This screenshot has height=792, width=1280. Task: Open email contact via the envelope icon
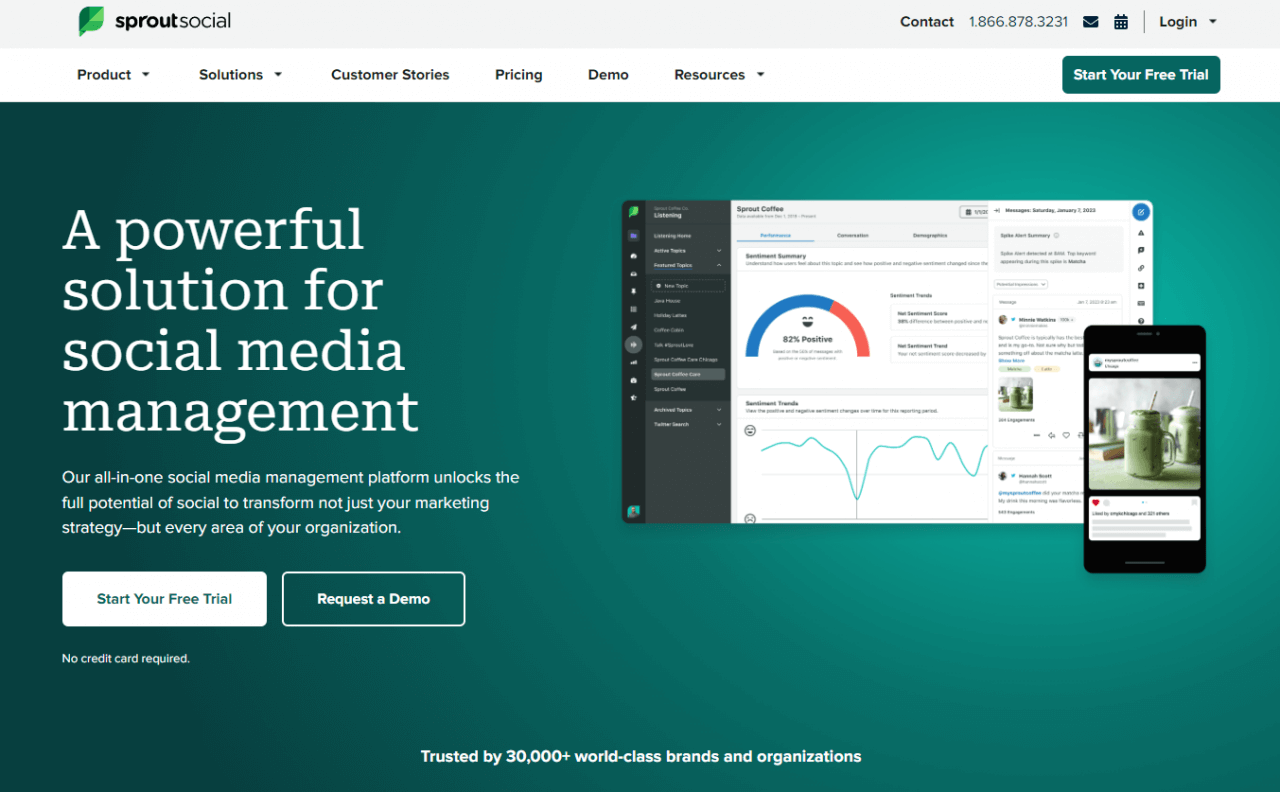[1090, 21]
